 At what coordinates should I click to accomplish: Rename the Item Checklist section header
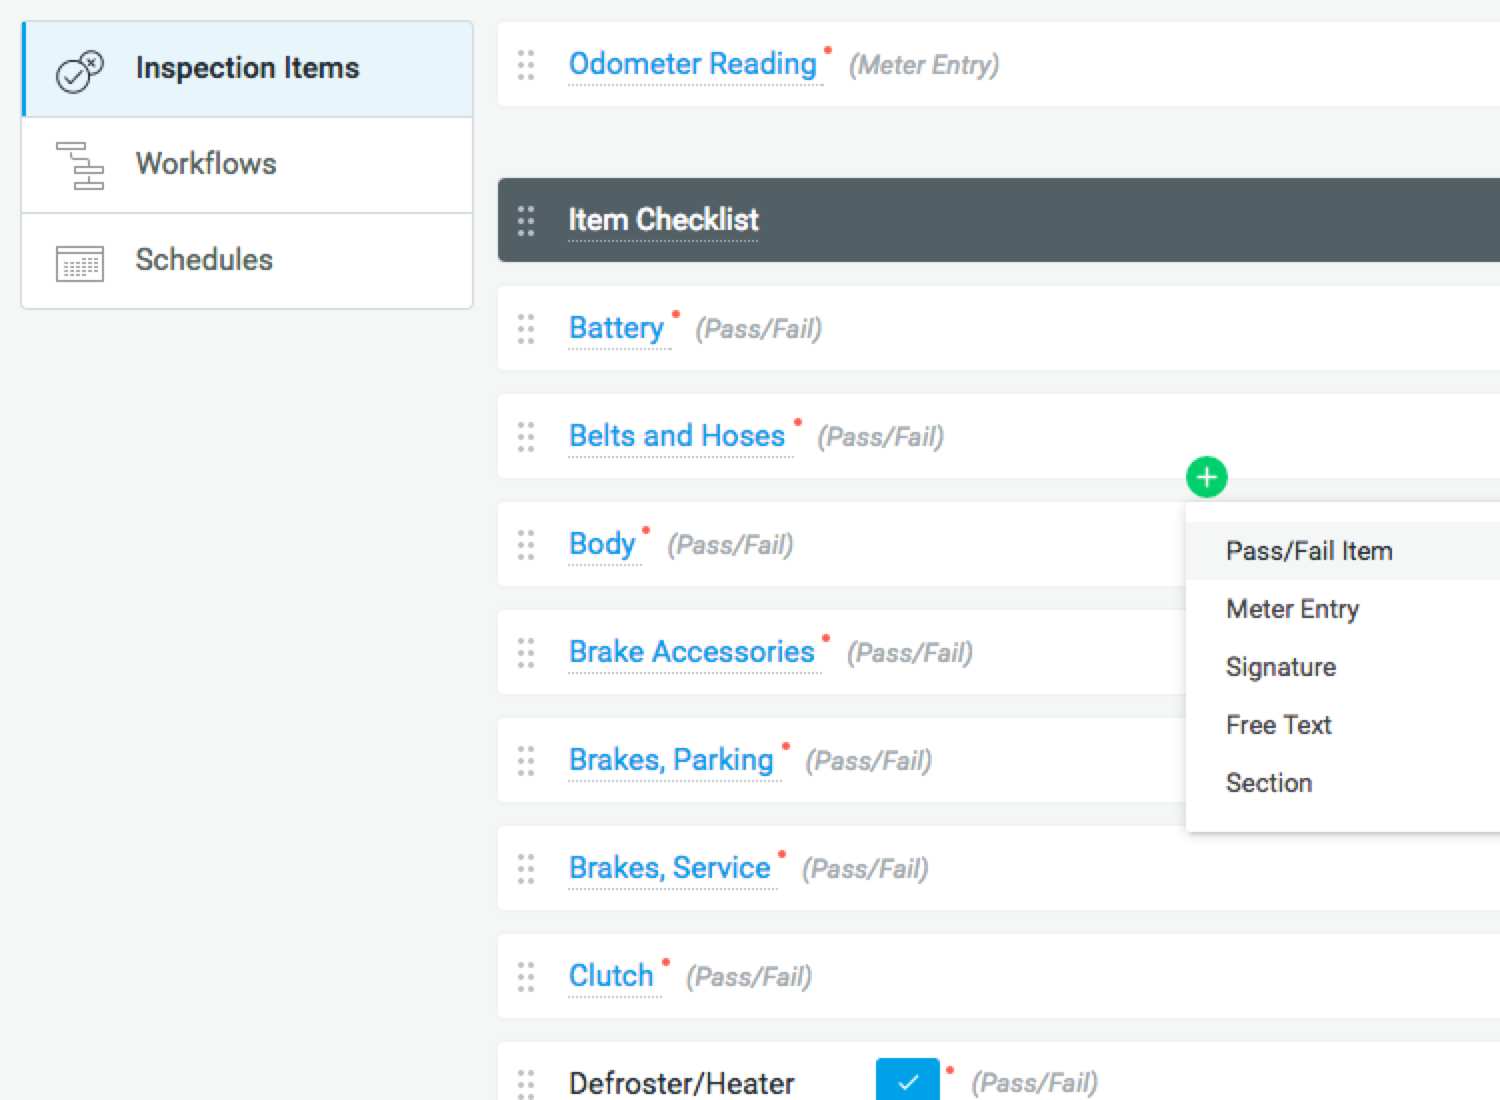(x=663, y=220)
